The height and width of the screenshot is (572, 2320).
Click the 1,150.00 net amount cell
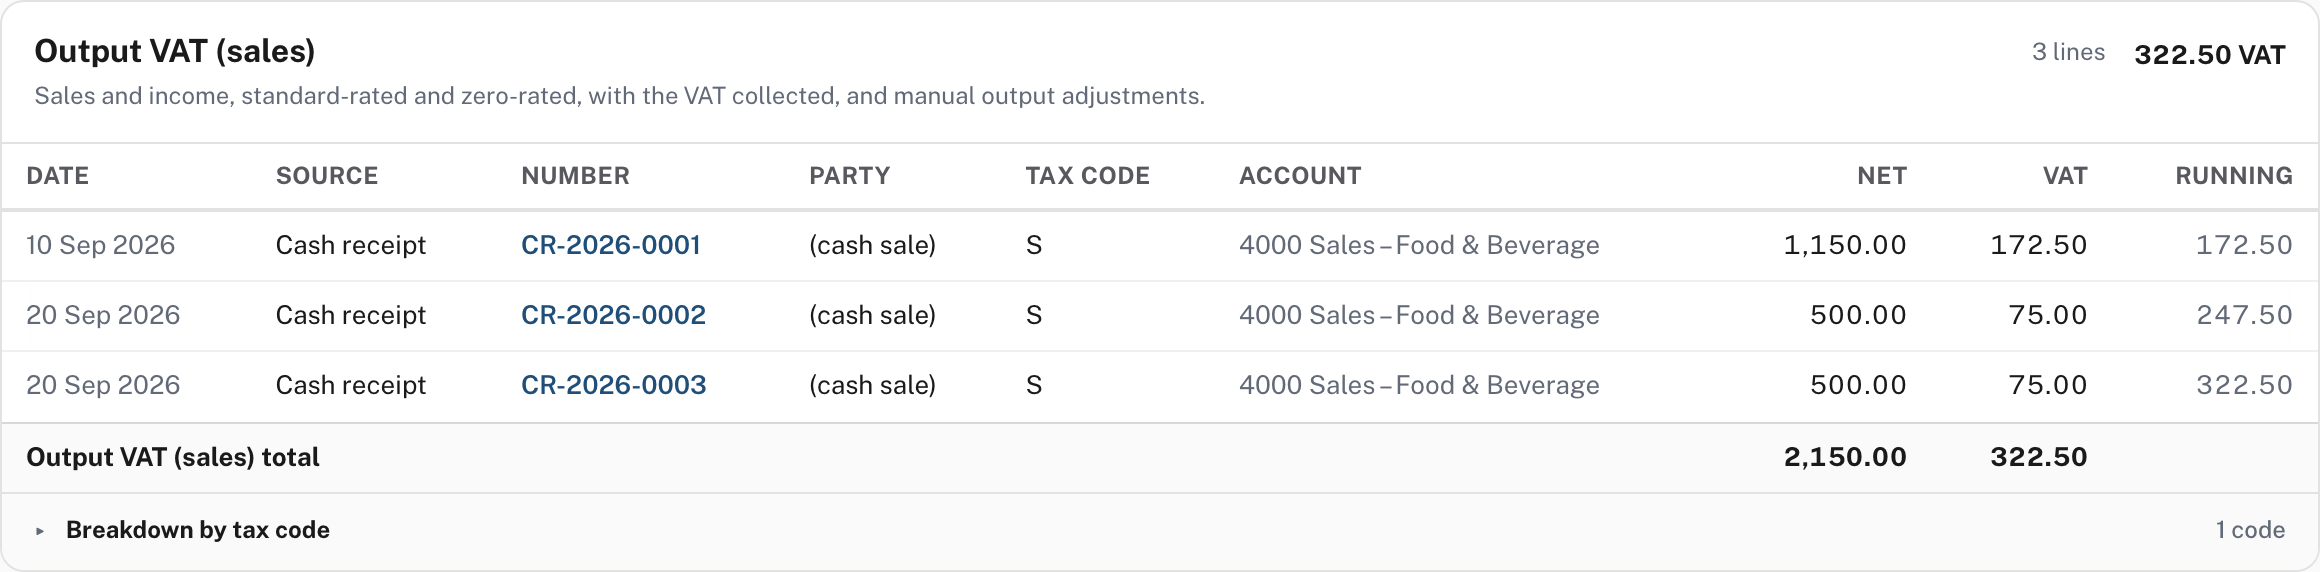click(1845, 245)
